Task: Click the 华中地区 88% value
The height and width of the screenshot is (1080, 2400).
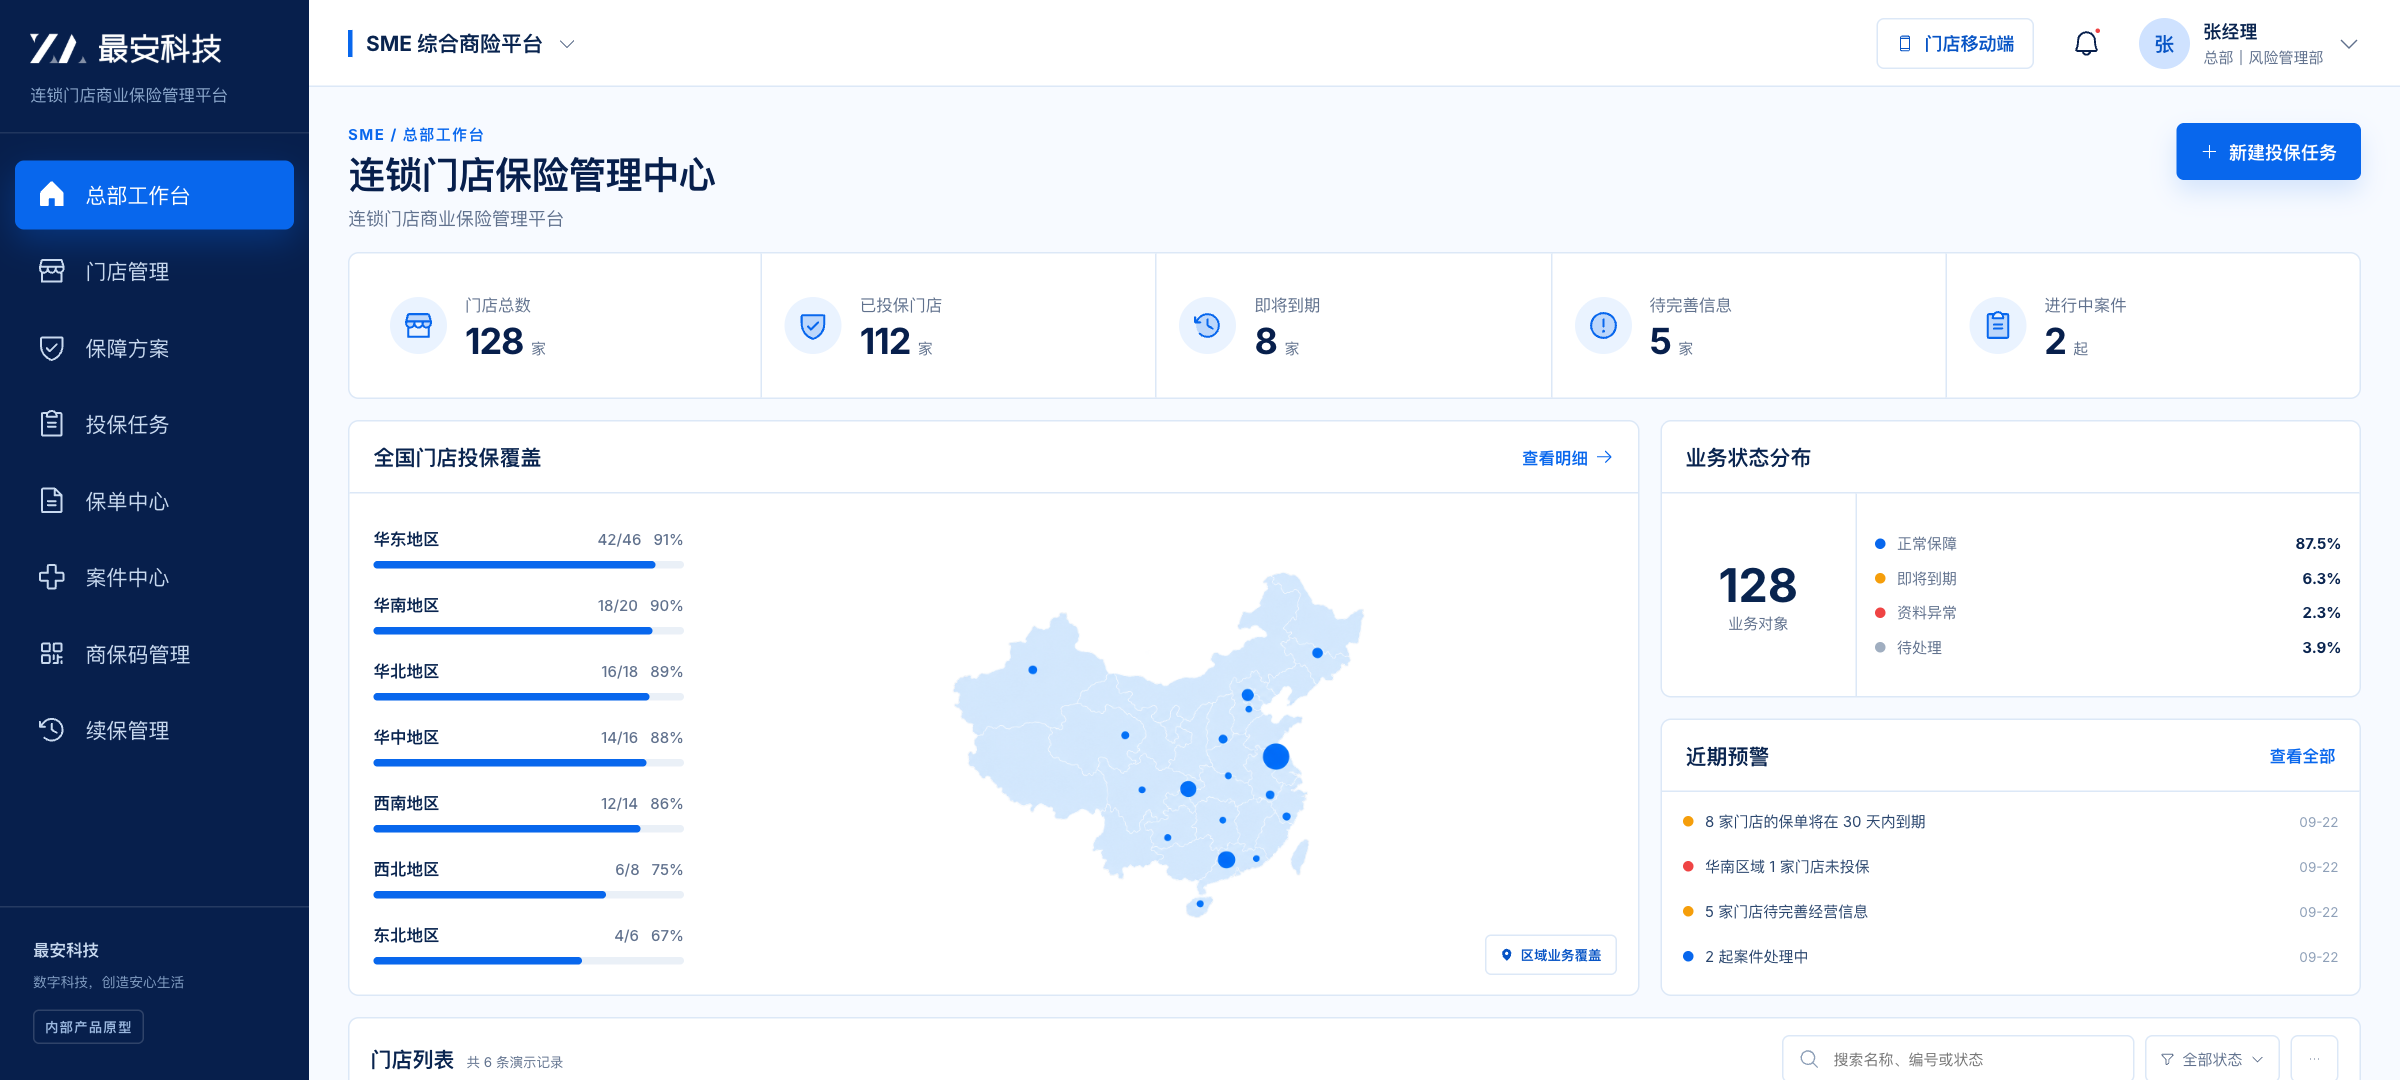Action: point(667,738)
